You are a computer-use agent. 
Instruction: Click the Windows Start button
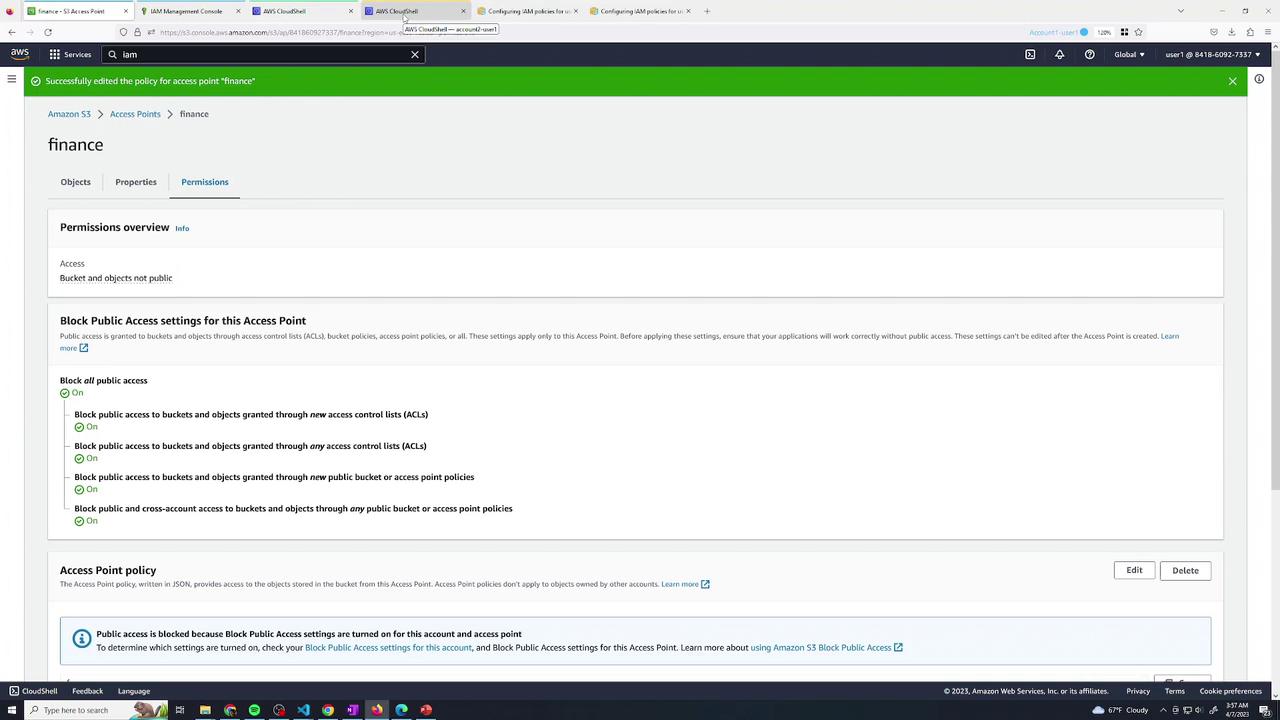pyautogui.click(x=12, y=710)
